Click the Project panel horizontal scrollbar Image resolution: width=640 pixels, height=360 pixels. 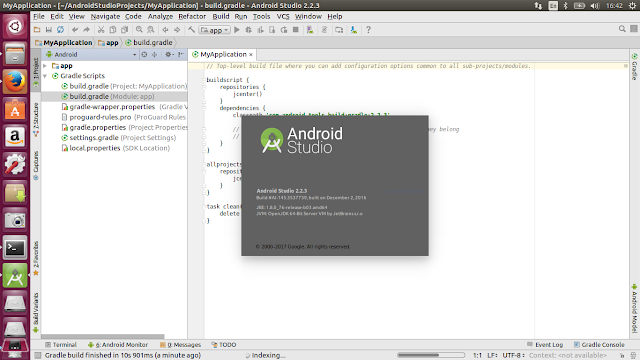(103, 337)
